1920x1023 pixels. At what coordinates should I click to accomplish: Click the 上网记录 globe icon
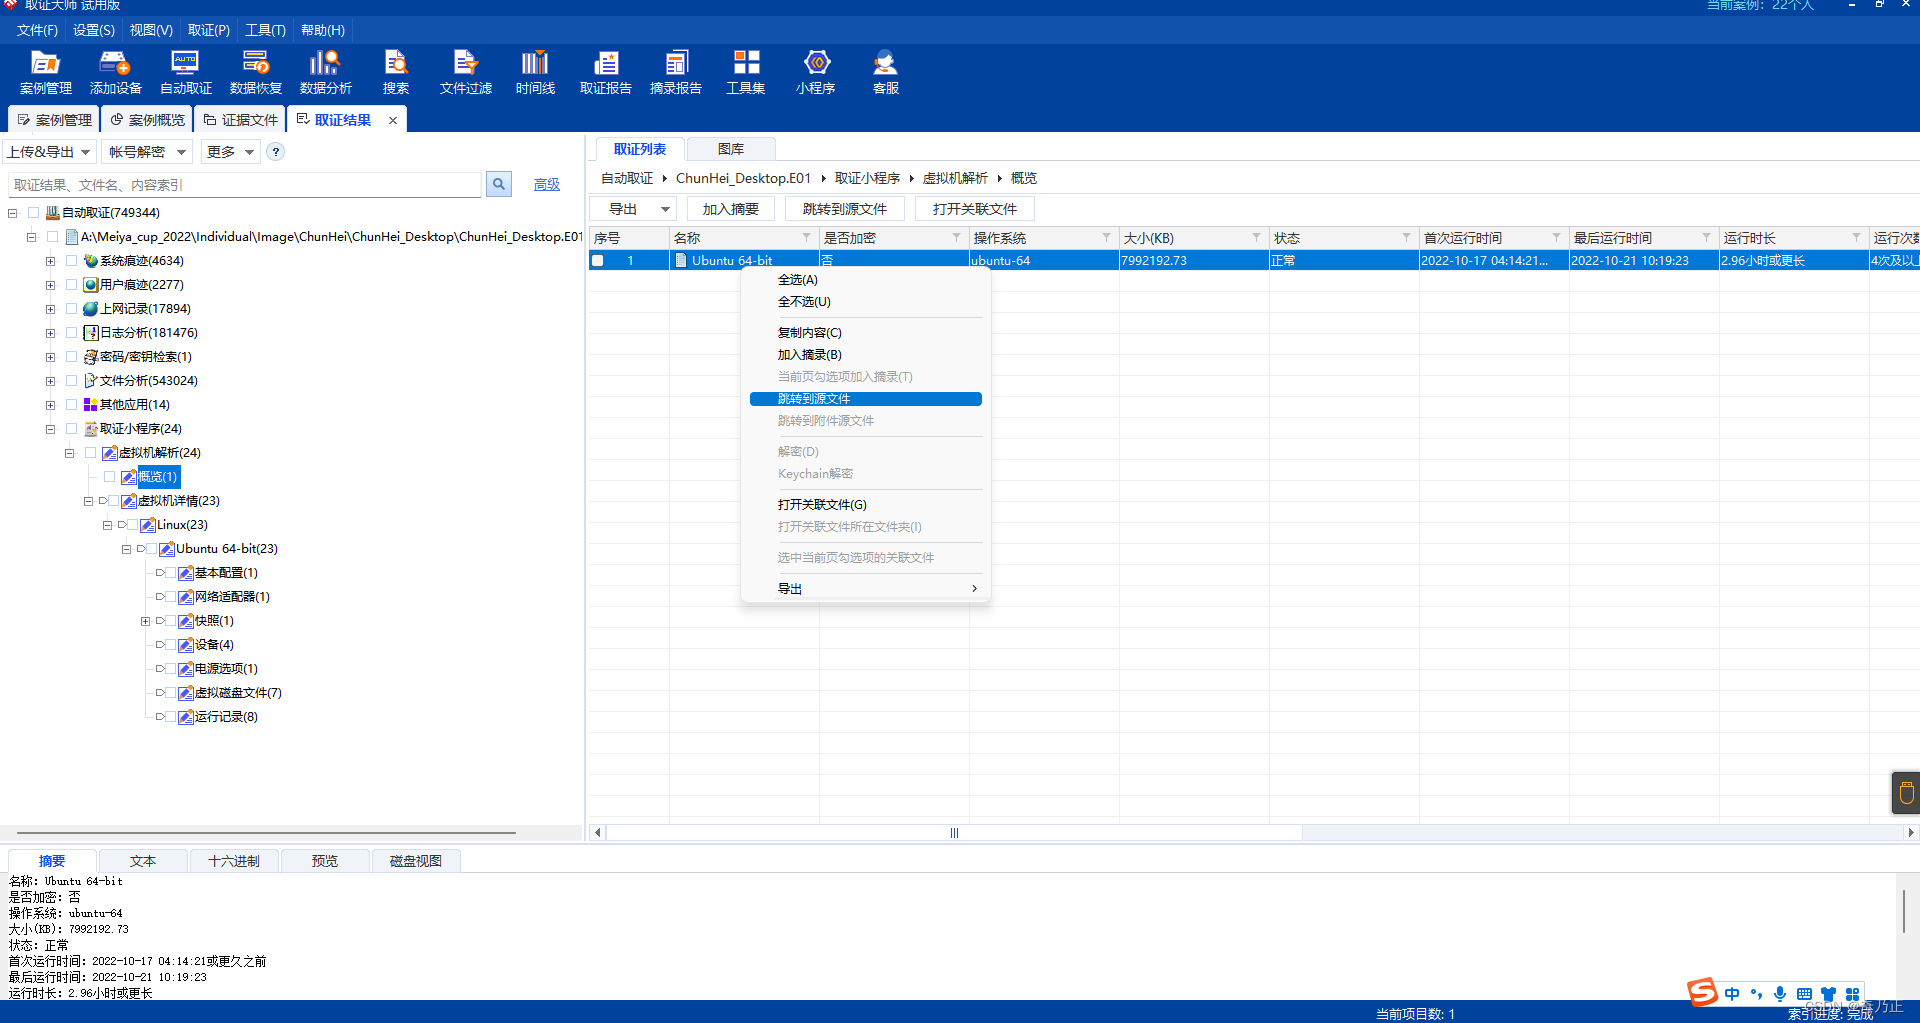click(x=91, y=309)
